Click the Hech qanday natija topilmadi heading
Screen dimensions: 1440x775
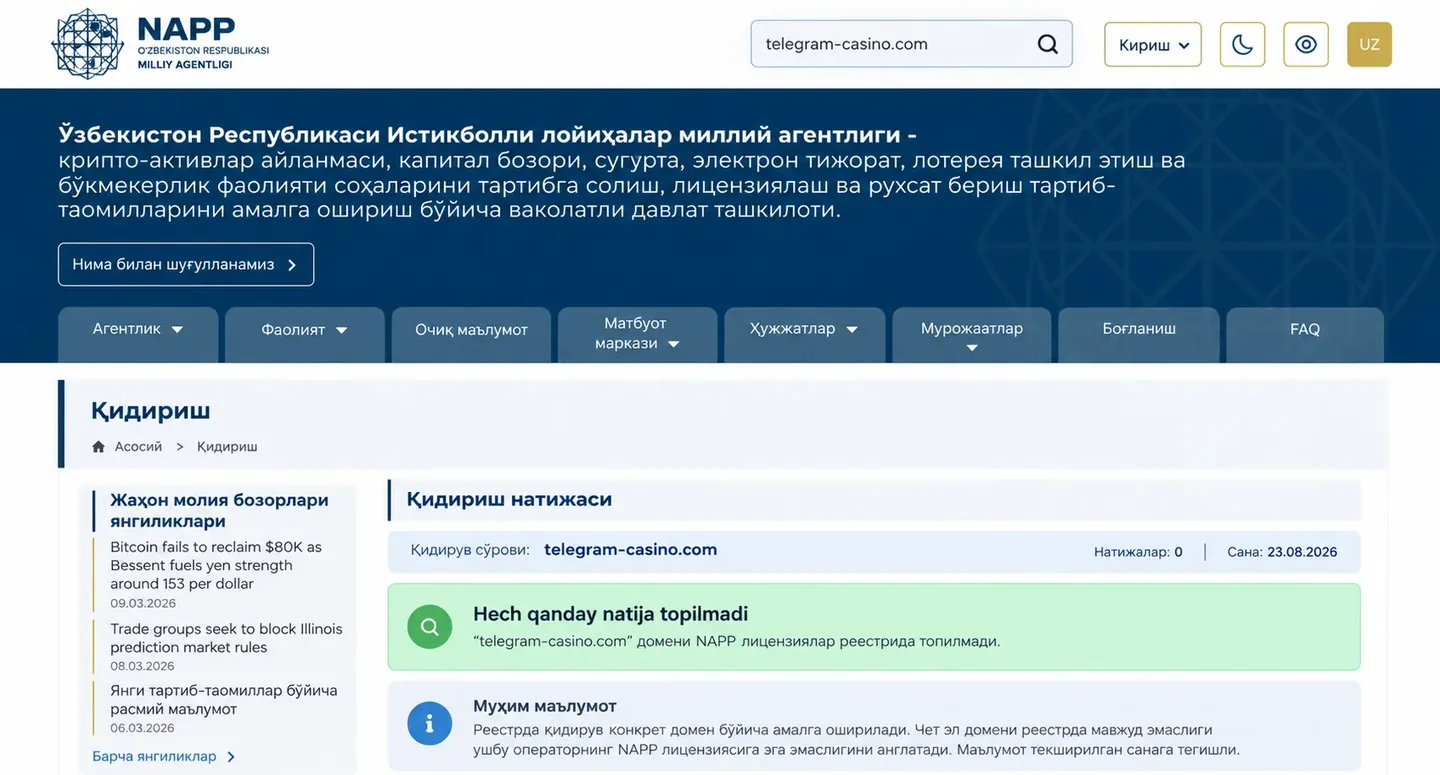click(x=610, y=614)
